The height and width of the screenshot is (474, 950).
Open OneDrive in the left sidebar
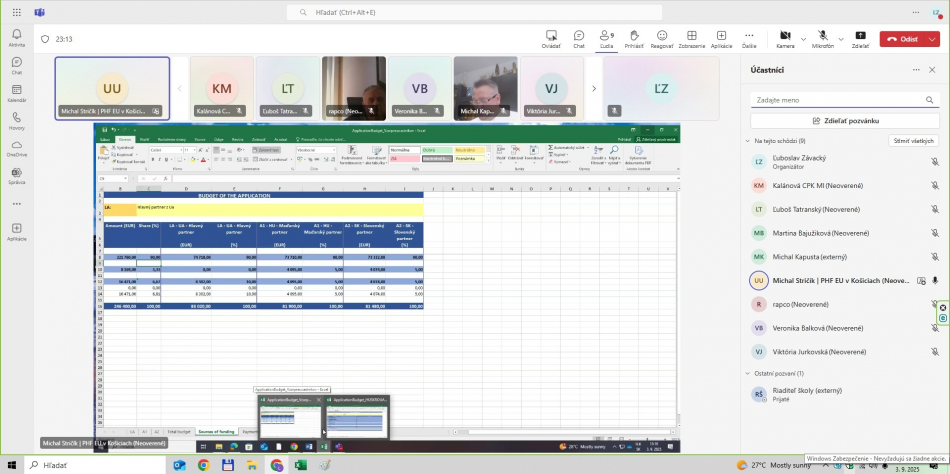[17, 147]
